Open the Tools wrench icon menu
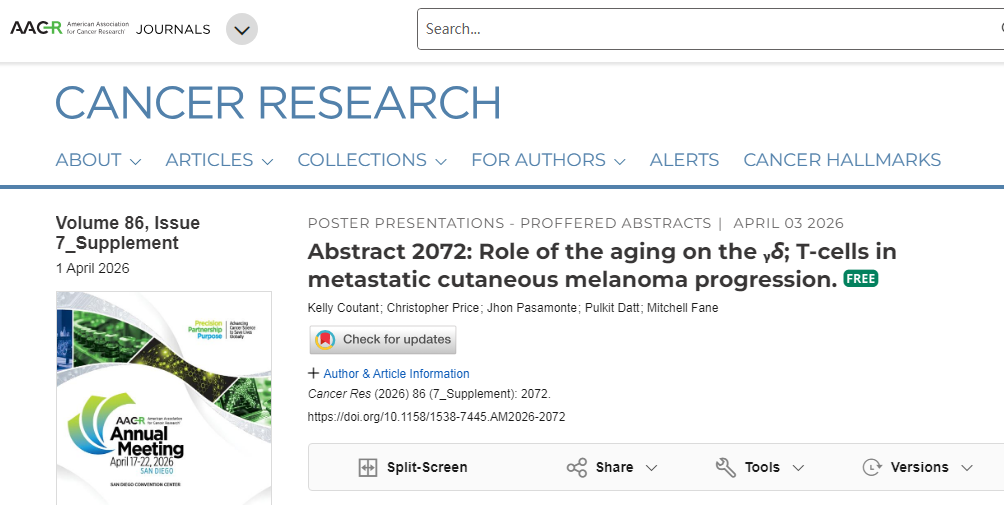Viewport: 1004px width, 505px height. 726,467
